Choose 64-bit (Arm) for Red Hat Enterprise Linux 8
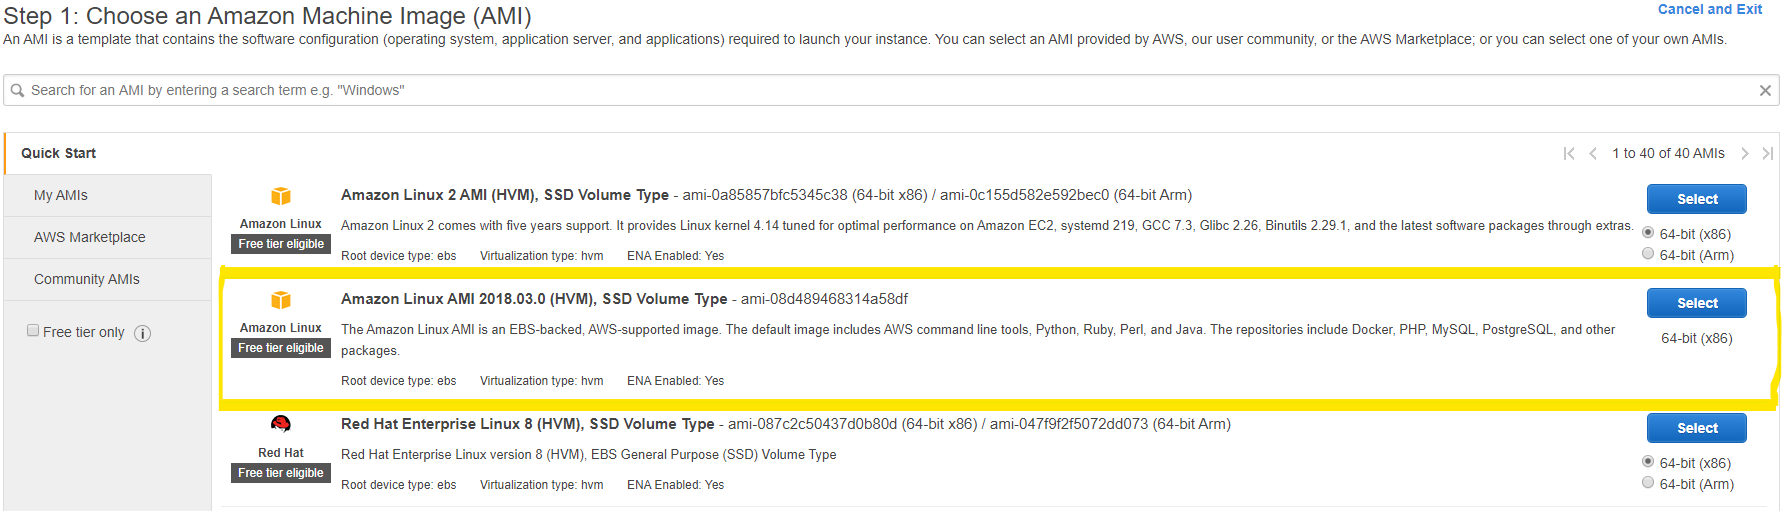1784x511 pixels. point(1648,483)
